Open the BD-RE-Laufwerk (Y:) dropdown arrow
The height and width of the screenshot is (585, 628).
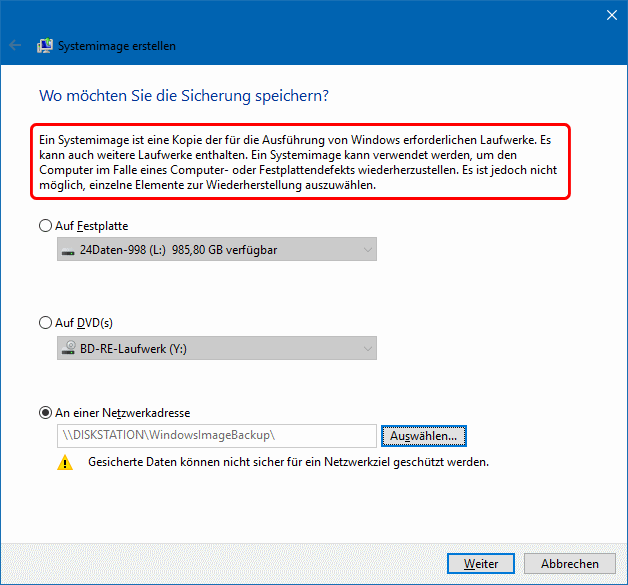[x=367, y=347]
